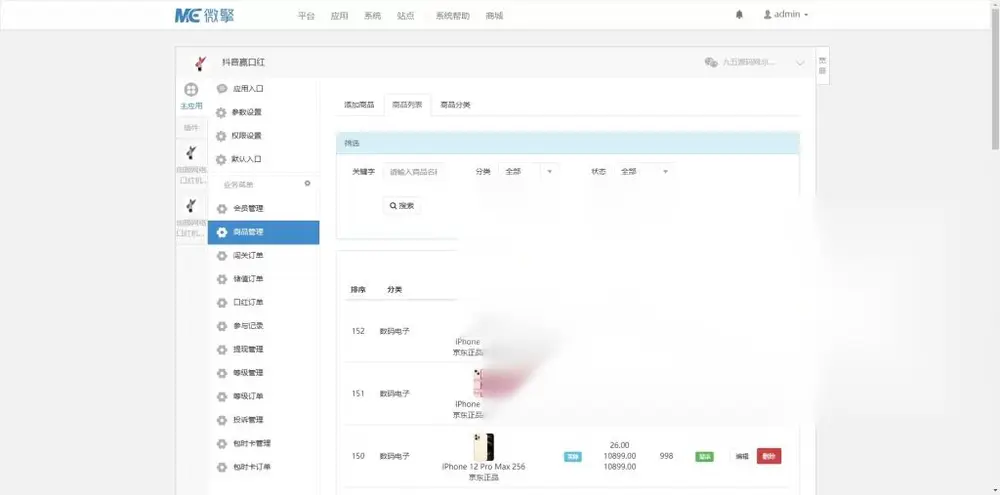Screen dimensions: 1000x495
Task: Open the 系统帮助 top menu
Action: click(x=453, y=16)
